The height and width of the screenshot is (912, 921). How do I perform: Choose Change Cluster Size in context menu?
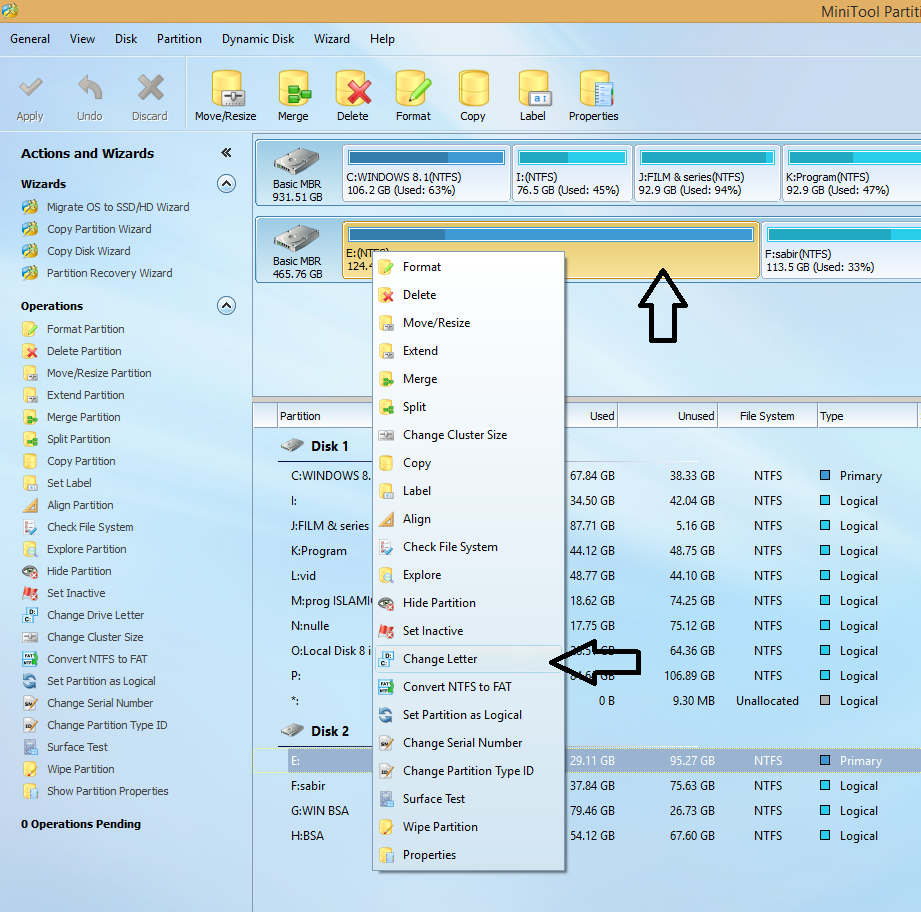pyautogui.click(x=469, y=435)
